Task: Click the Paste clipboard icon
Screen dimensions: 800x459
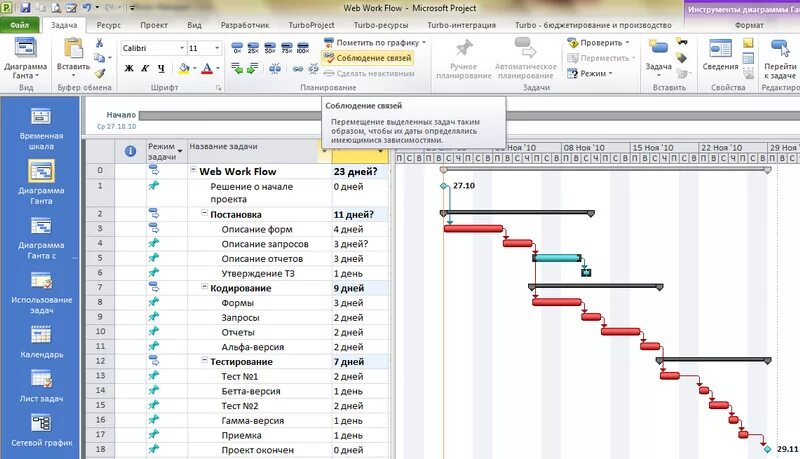Action: click(73, 49)
